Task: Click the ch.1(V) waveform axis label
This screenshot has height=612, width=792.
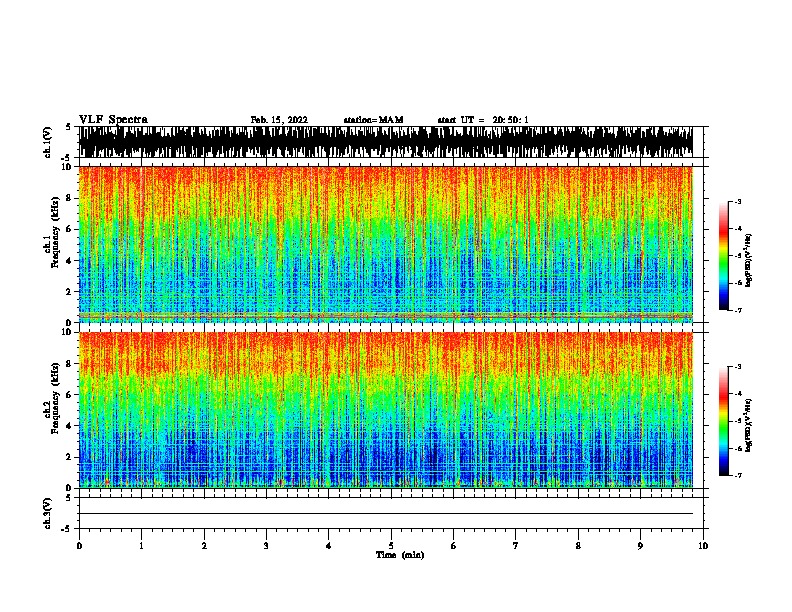Action: click(47, 142)
